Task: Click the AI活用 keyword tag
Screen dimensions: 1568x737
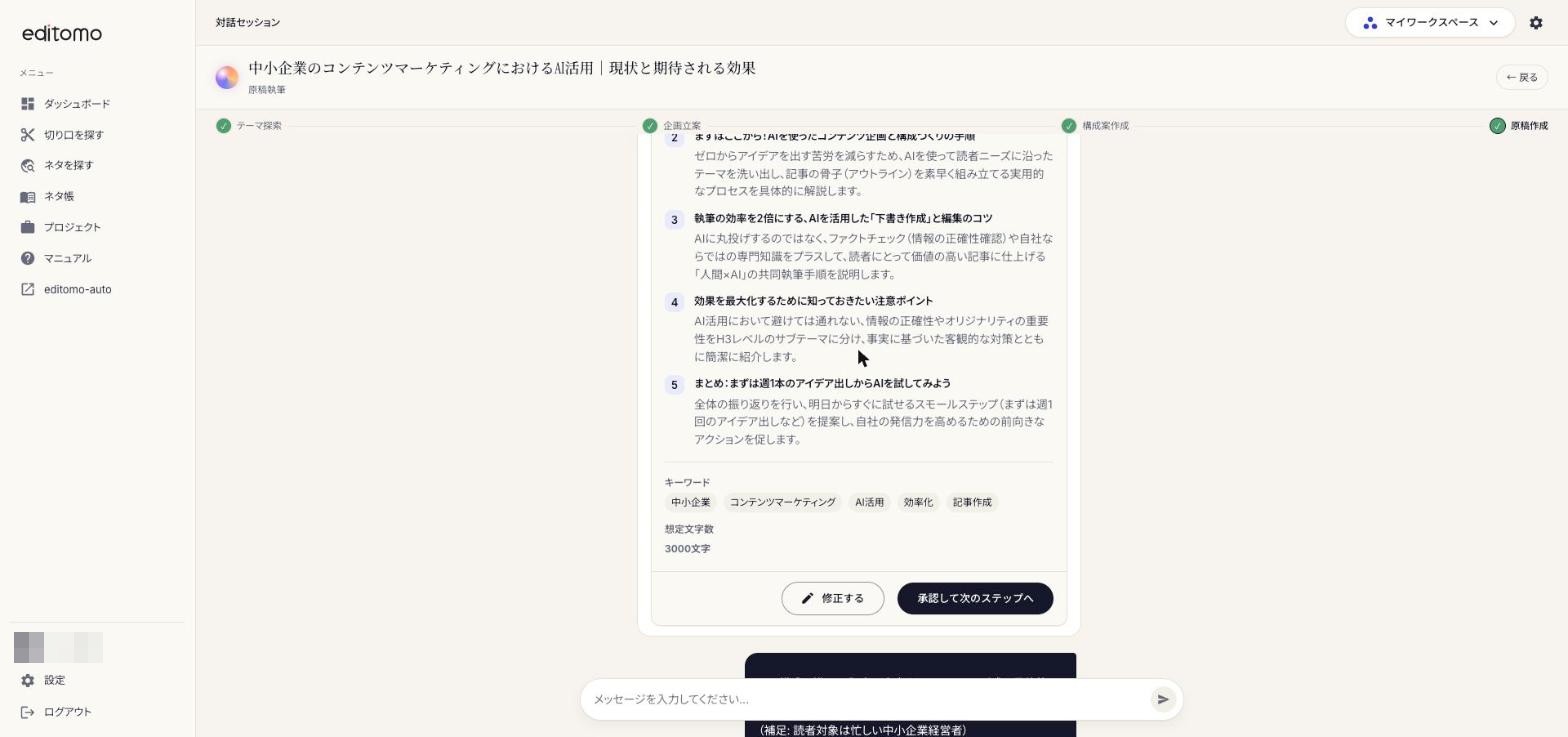Action: (x=869, y=502)
